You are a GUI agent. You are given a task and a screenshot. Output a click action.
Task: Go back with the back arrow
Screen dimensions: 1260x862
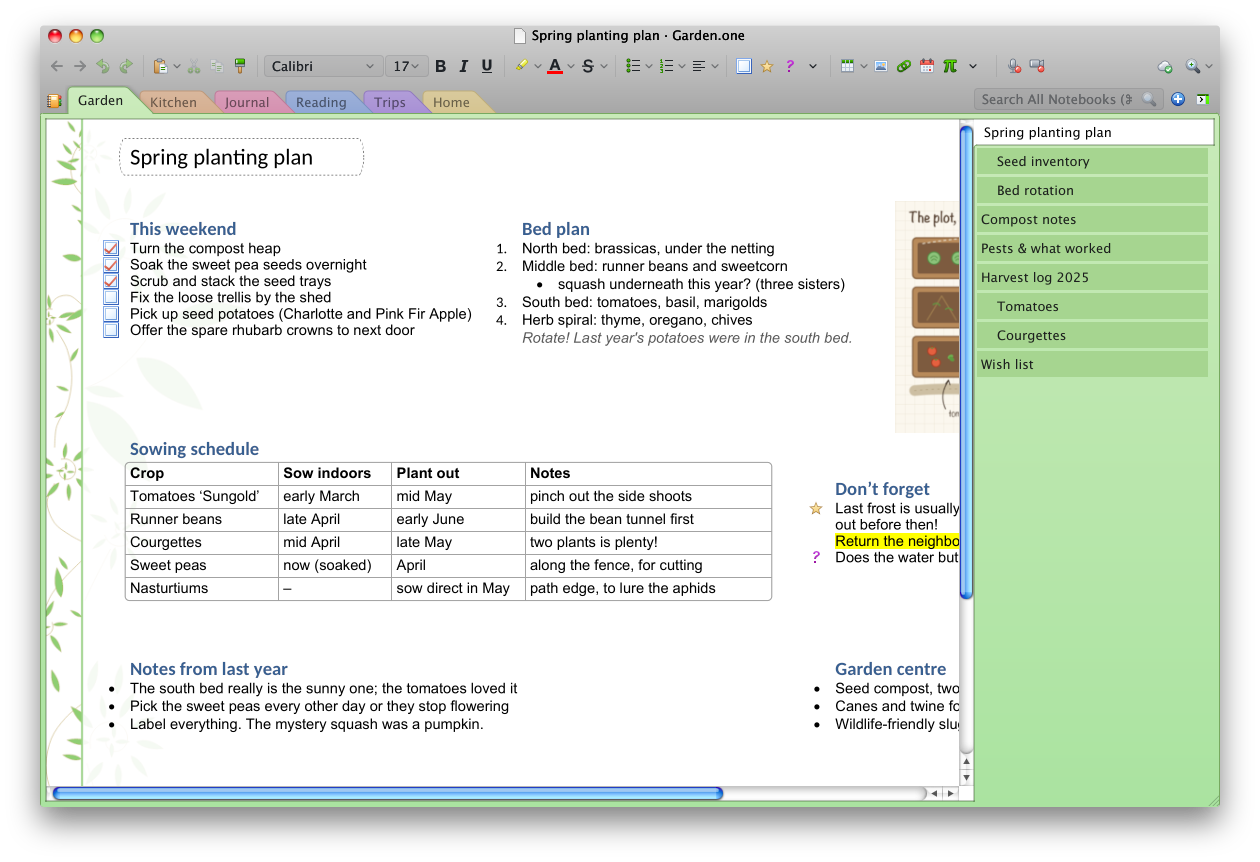pyautogui.click(x=56, y=66)
